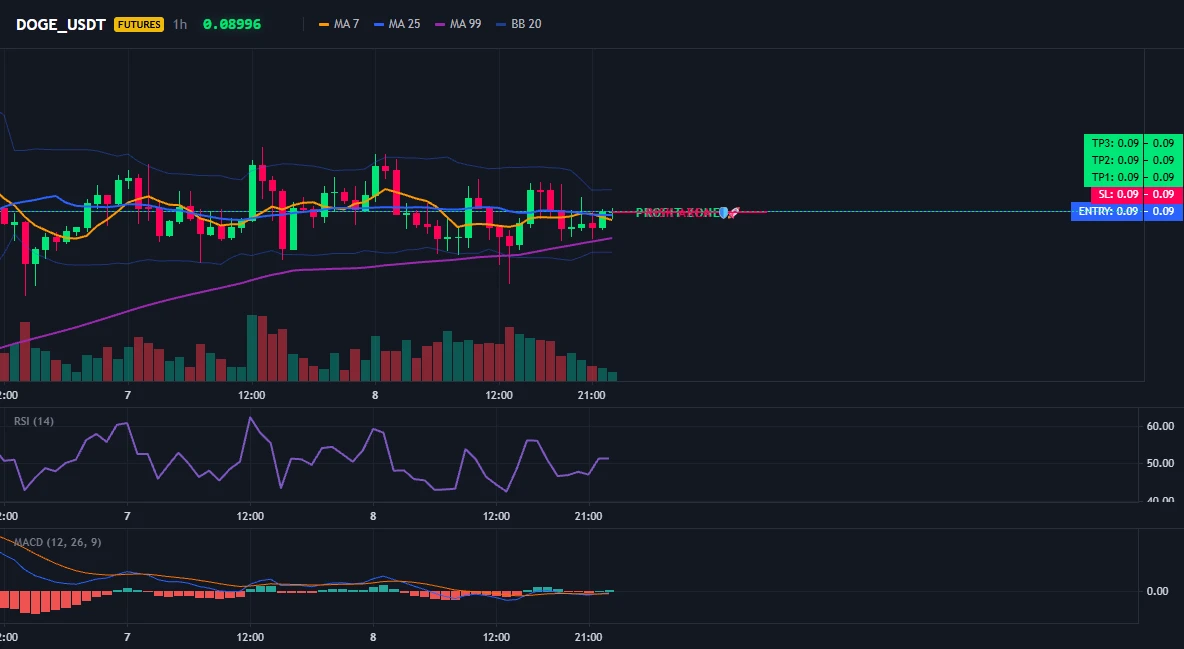Toggle the MA 25 legend entry
Image resolution: width=1184 pixels, height=649 pixels.
[397, 24]
